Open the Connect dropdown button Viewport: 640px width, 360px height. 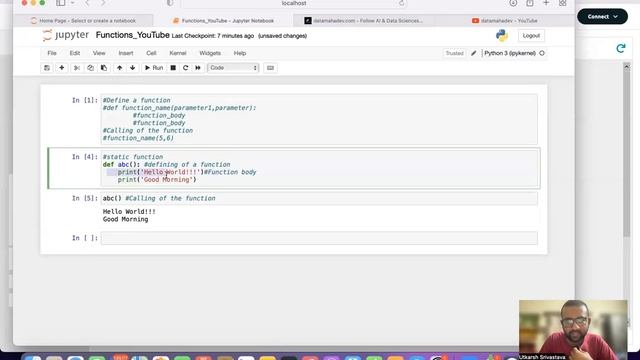(602, 16)
